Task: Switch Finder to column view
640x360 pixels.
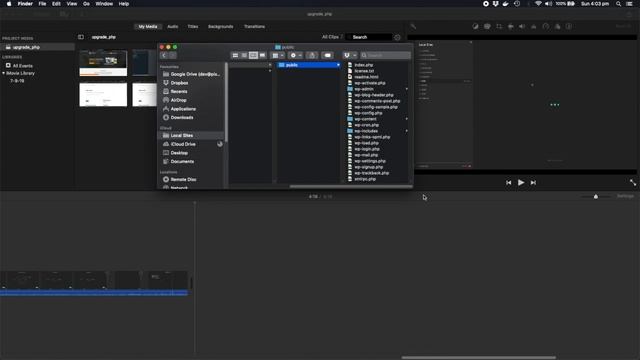Action: [x=253, y=55]
